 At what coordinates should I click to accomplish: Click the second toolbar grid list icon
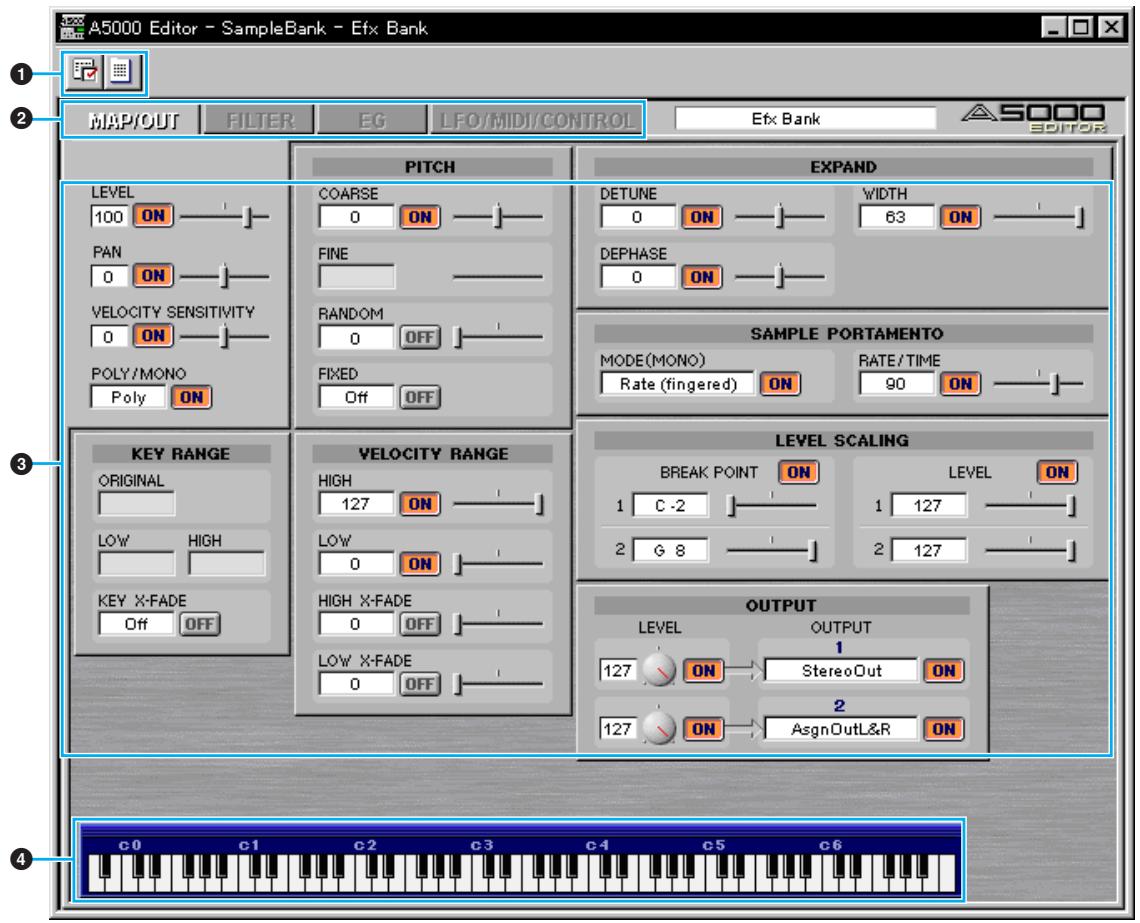click(x=121, y=71)
